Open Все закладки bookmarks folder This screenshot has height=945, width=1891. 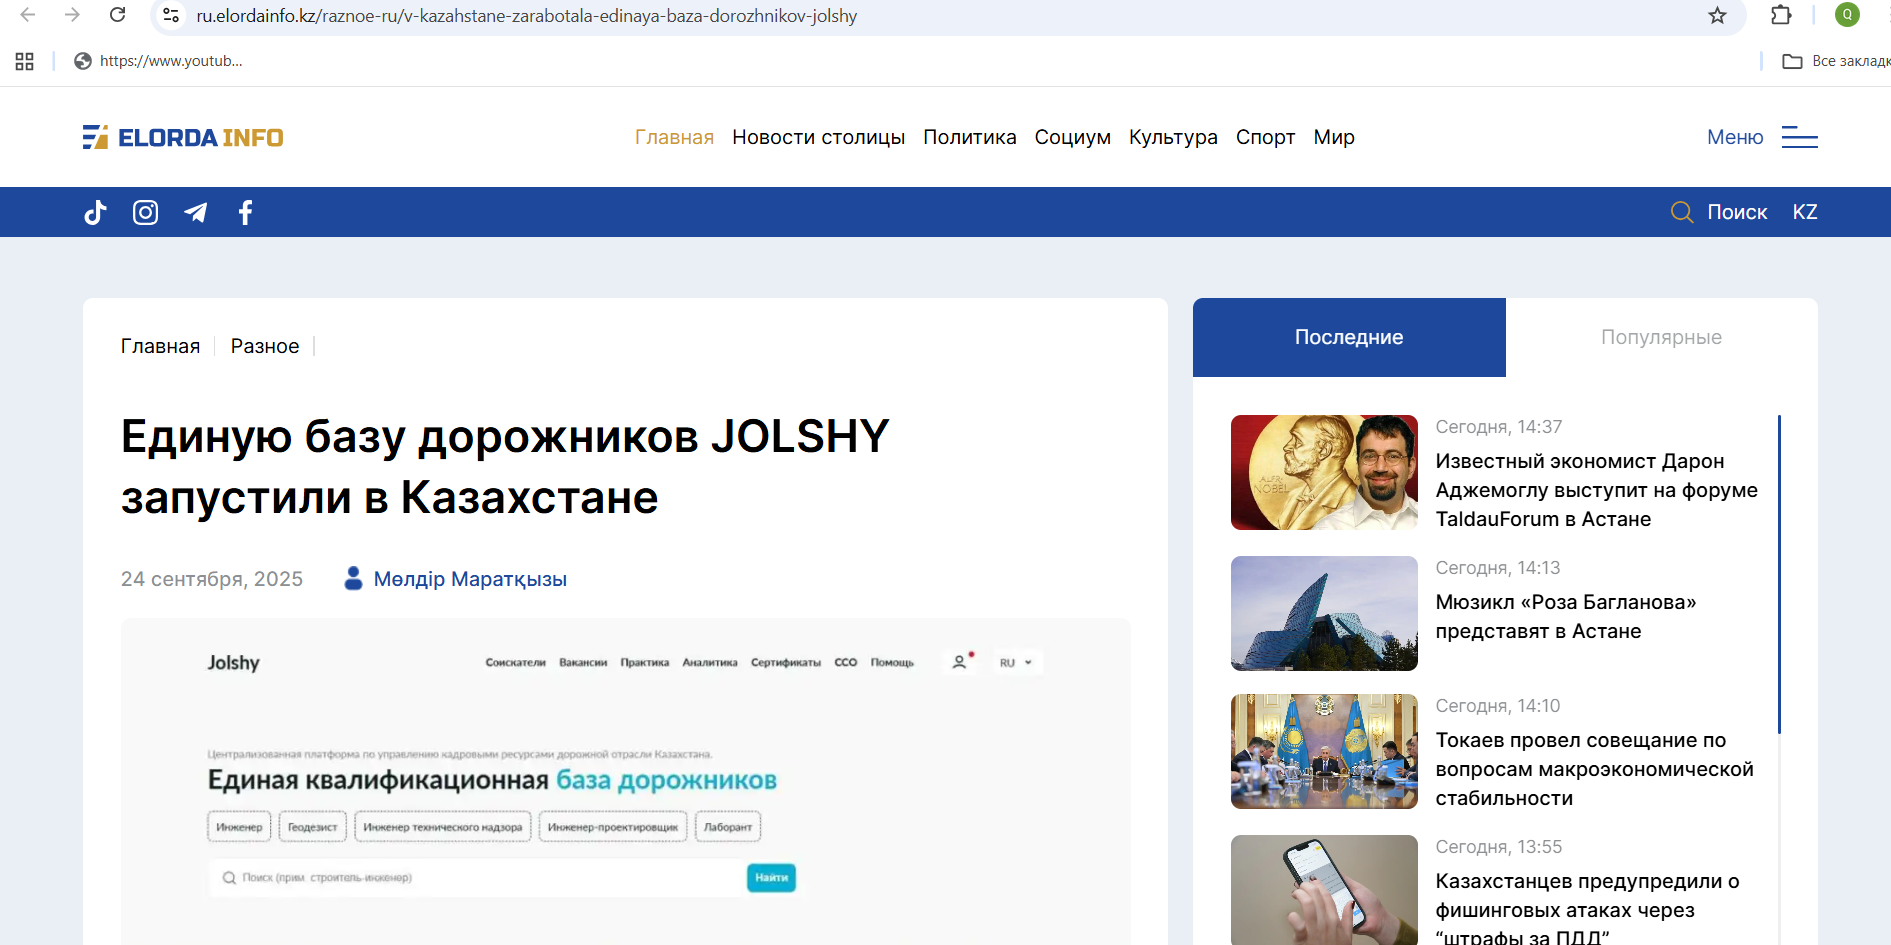point(1836,61)
